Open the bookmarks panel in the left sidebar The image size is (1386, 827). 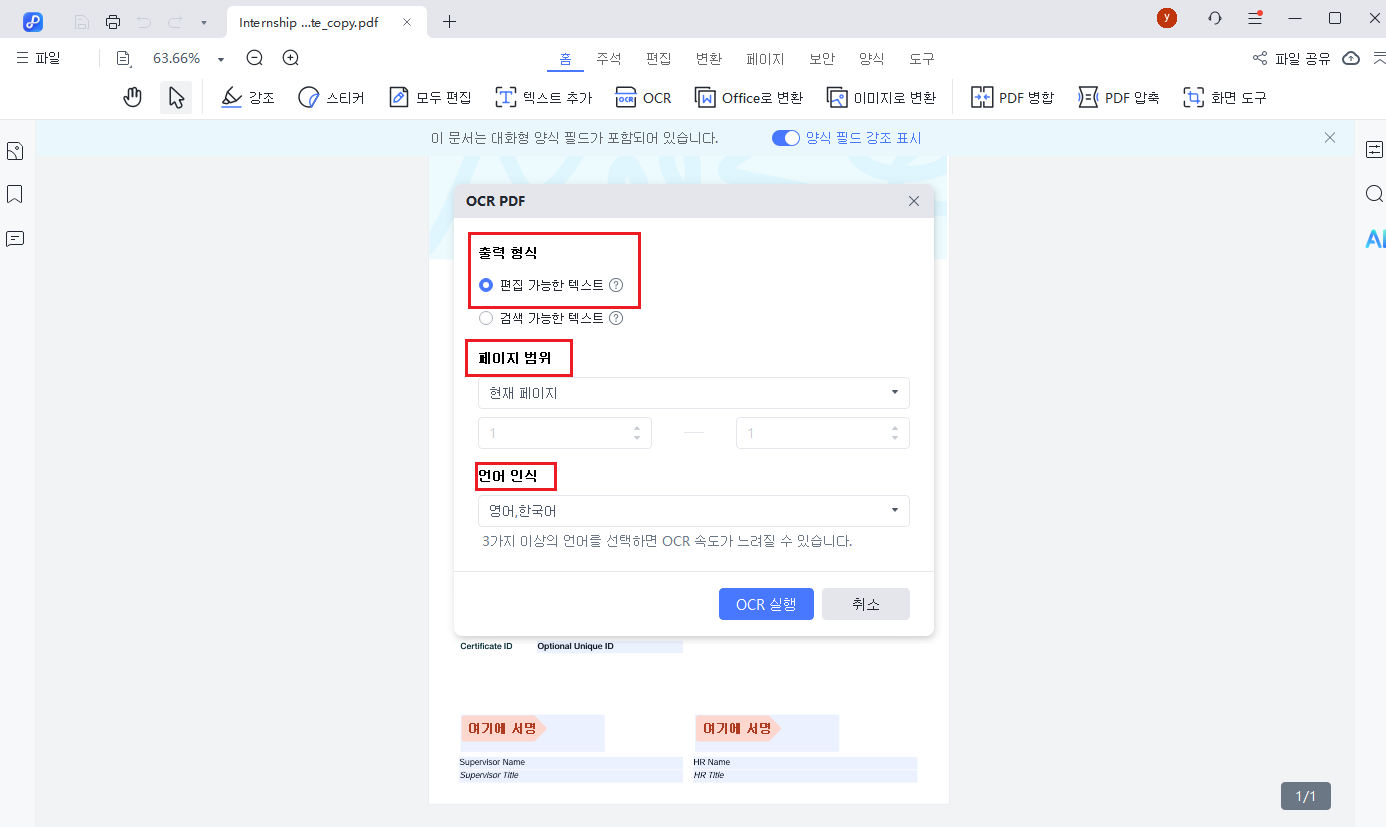click(x=15, y=194)
